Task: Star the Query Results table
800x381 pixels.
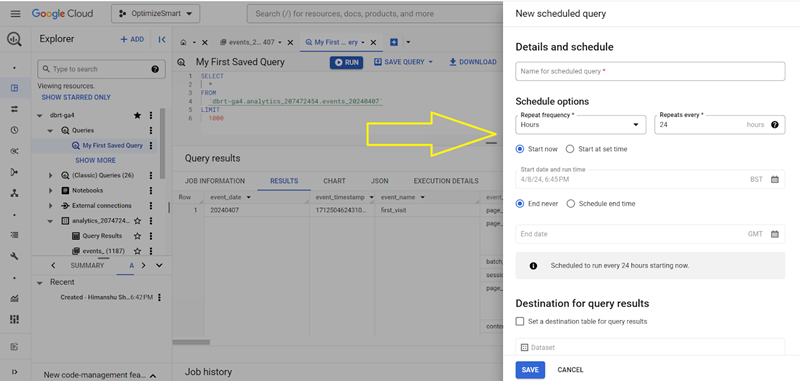Action: click(x=137, y=236)
